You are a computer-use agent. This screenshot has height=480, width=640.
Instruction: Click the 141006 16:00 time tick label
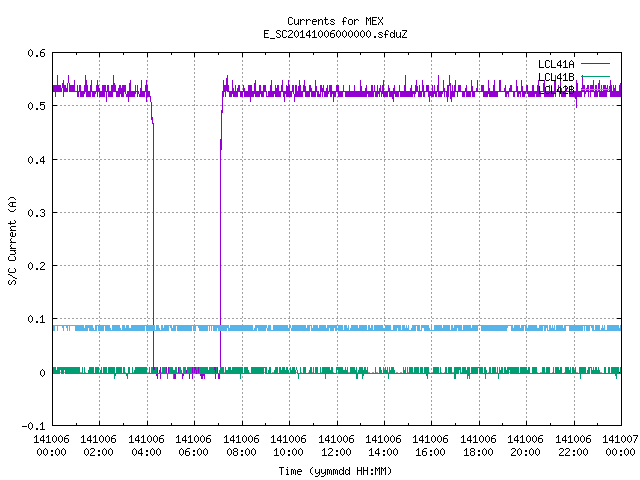tap(431, 446)
